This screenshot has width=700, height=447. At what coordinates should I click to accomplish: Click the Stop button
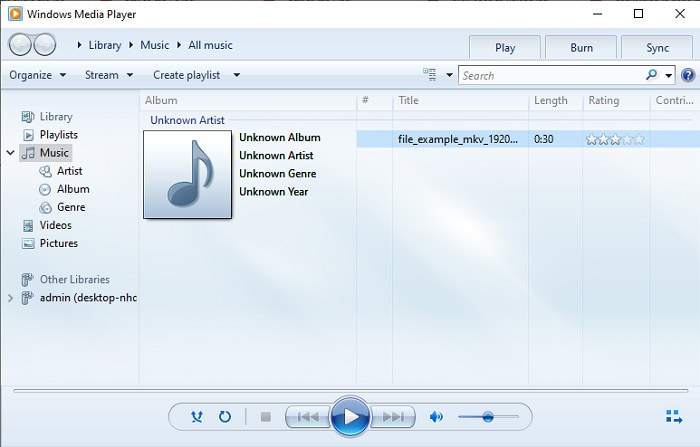click(266, 417)
